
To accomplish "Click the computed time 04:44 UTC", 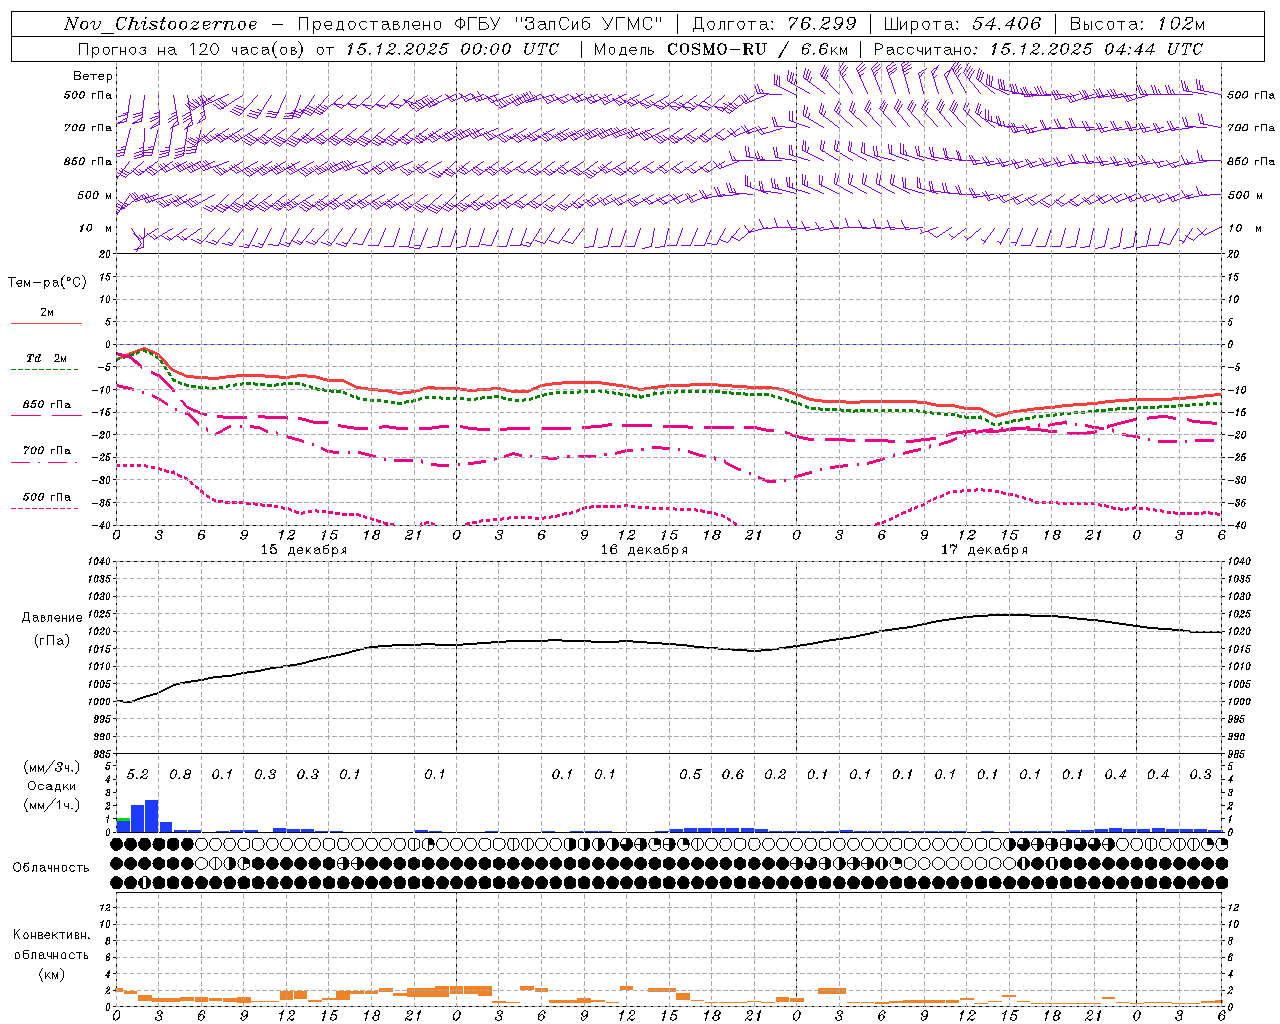I will (x=1151, y=49).
